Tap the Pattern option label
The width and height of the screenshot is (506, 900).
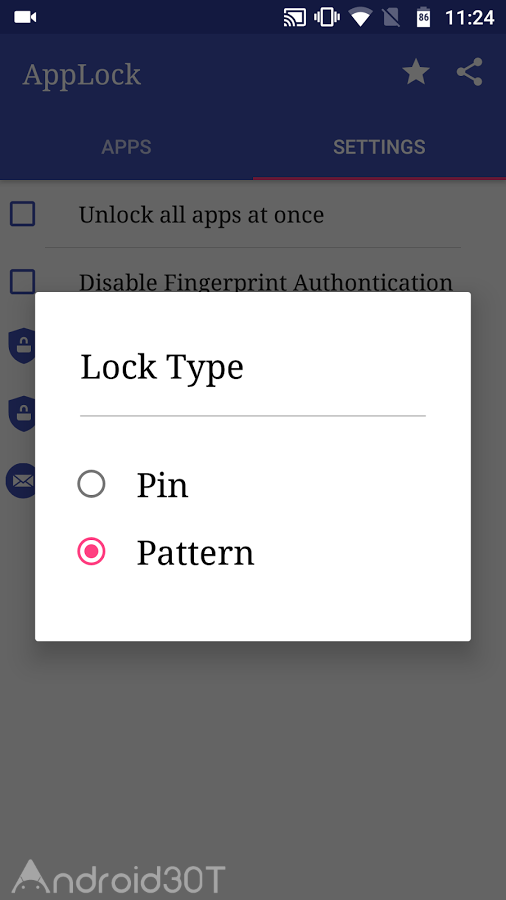coord(195,553)
